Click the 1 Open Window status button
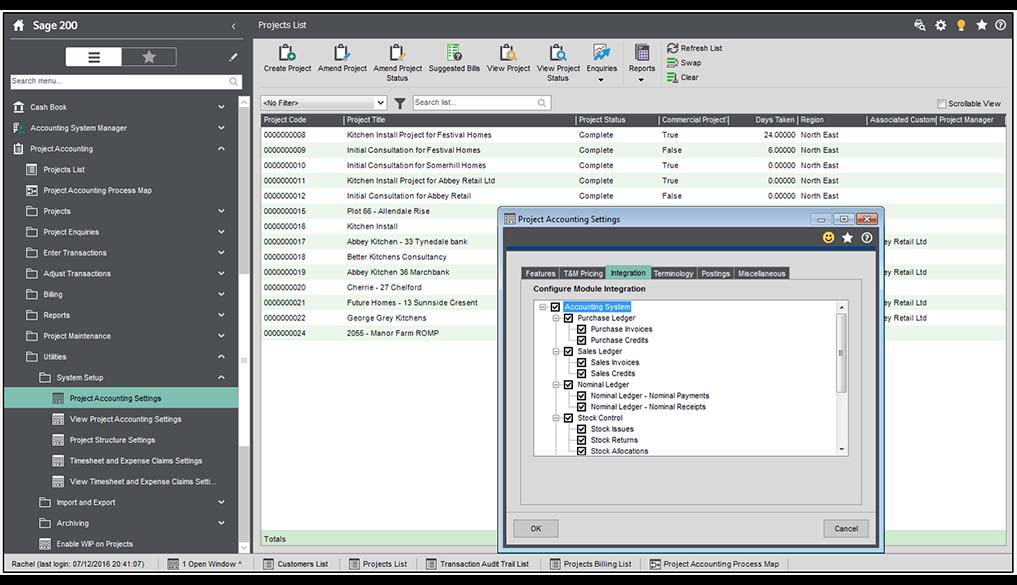Screen dimensions: 1017x585 [x=204, y=564]
